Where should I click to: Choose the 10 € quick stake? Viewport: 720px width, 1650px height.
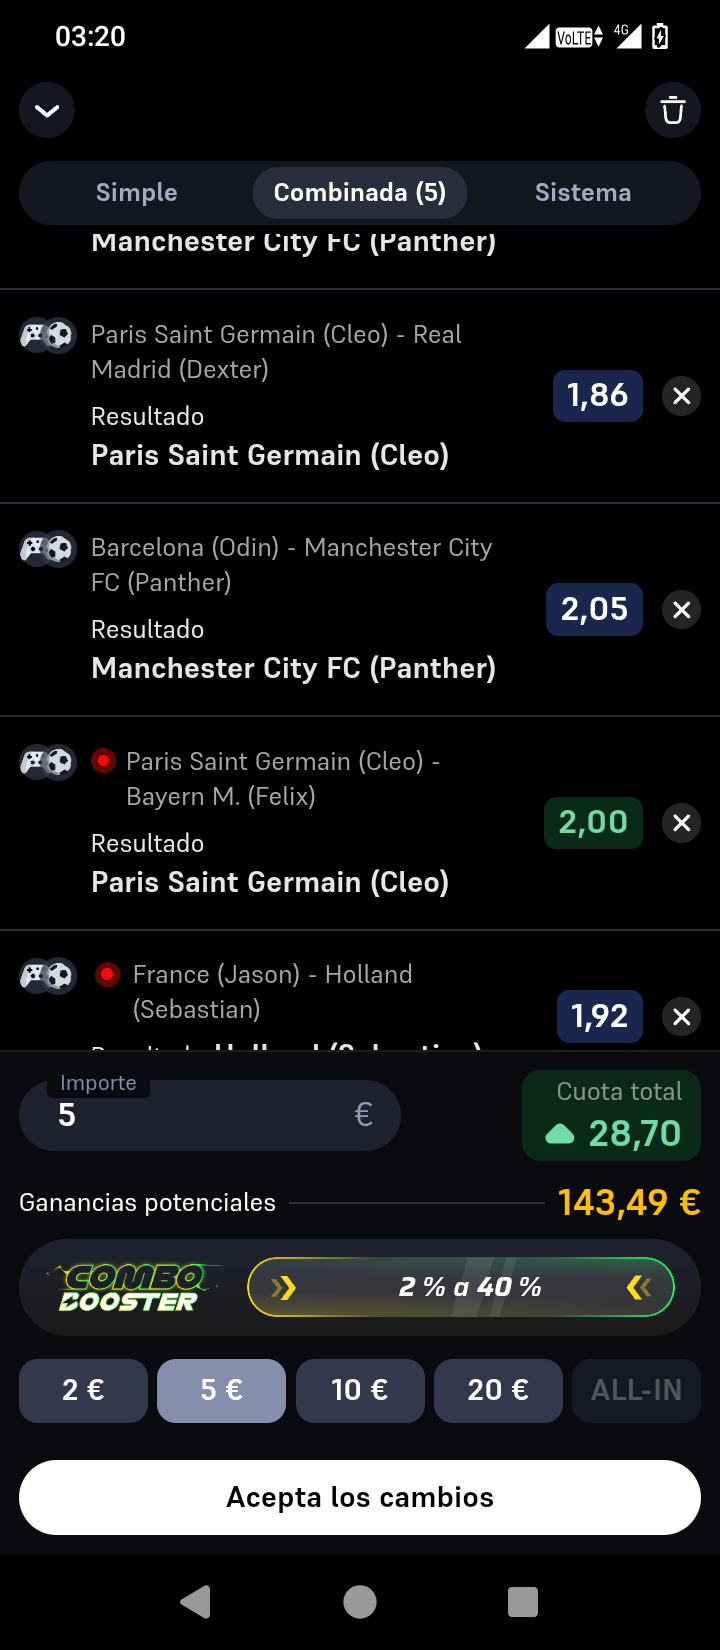(x=360, y=1390)
